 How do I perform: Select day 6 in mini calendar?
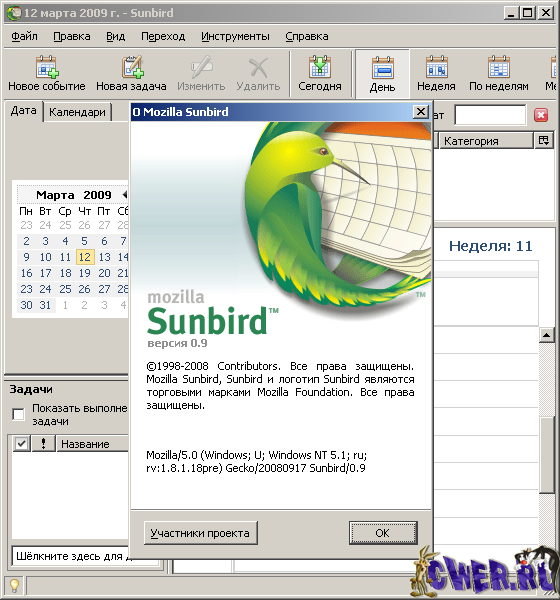104,241
